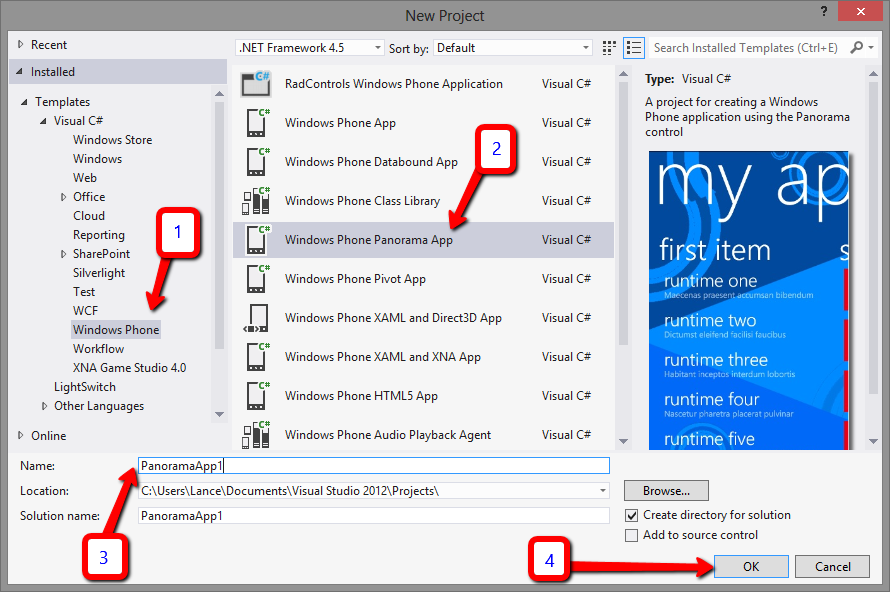
Task: Click the search magnifier icon
Action: (x=857, y=48)
